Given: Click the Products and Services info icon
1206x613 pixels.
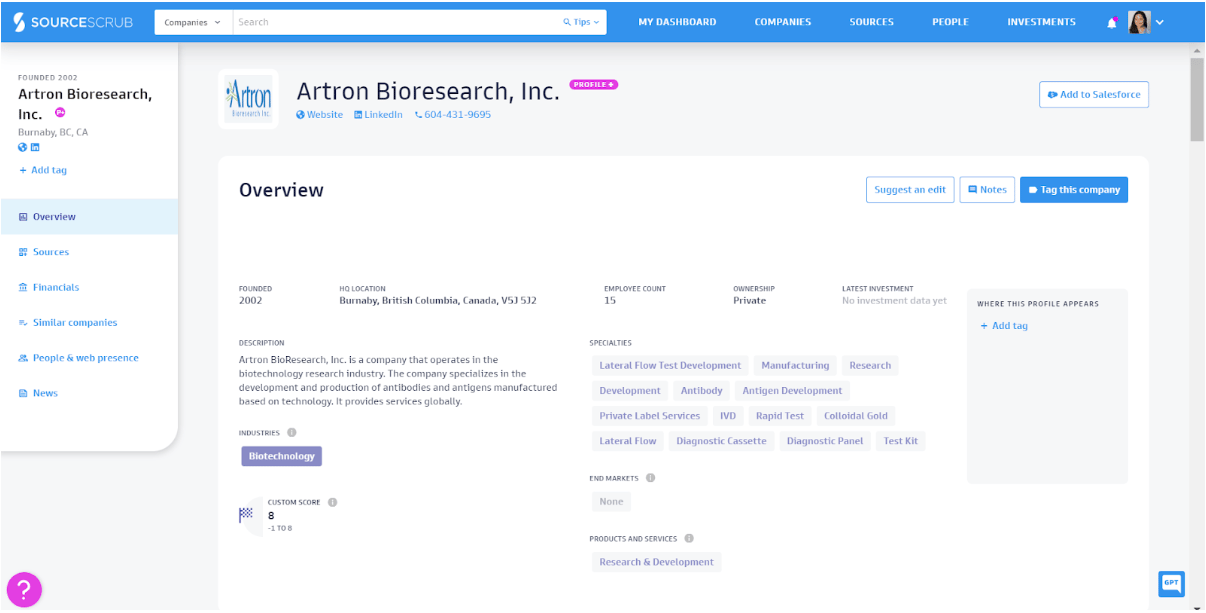Looking at the screenshot, I should [x=689, y=539].
